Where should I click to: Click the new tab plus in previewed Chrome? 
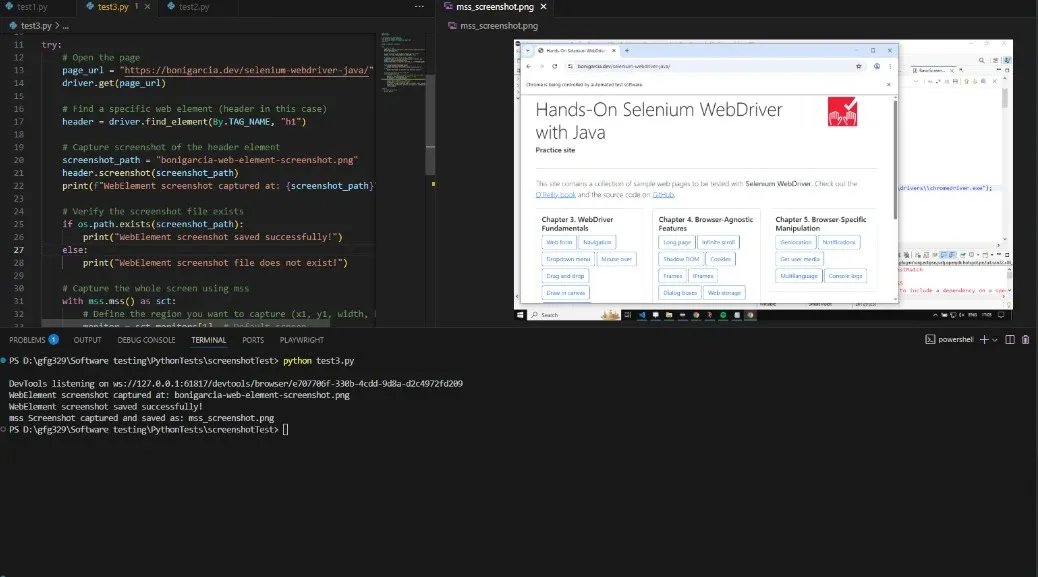tap(627, 50)
